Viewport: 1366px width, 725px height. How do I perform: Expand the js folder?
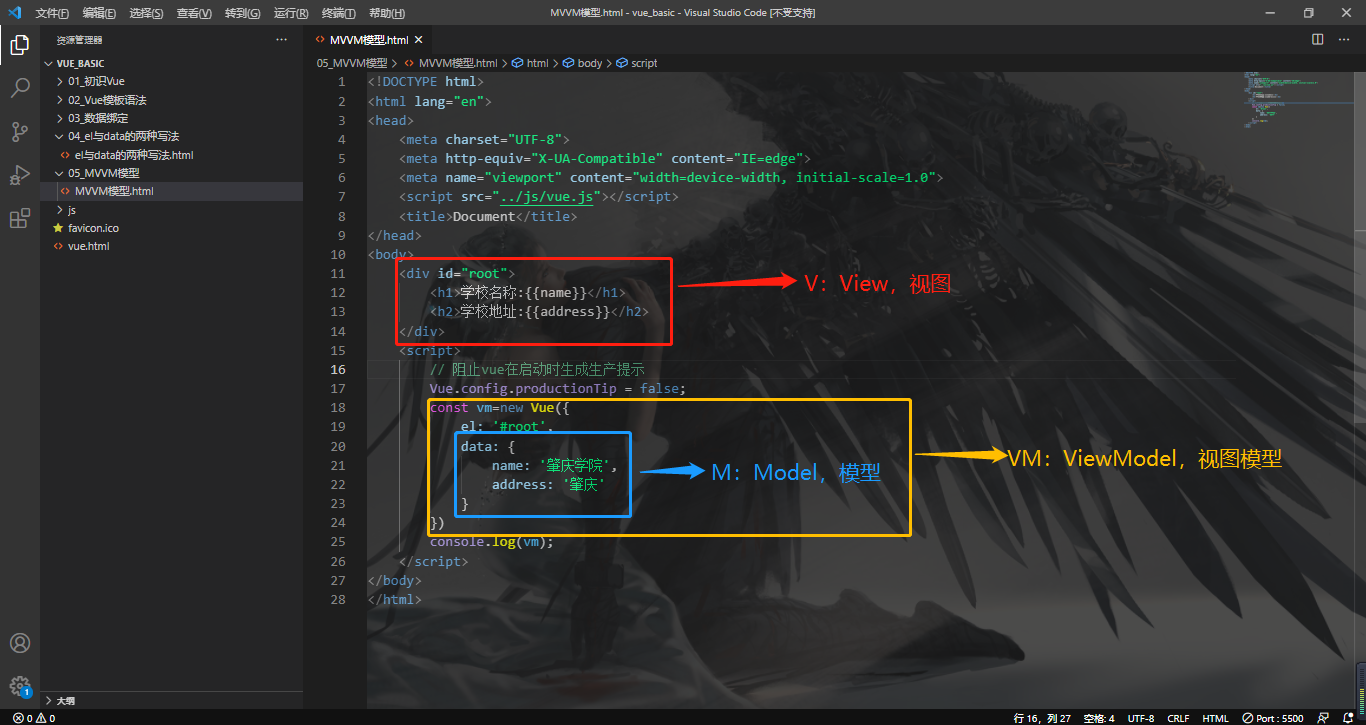[x=59, y=210]
